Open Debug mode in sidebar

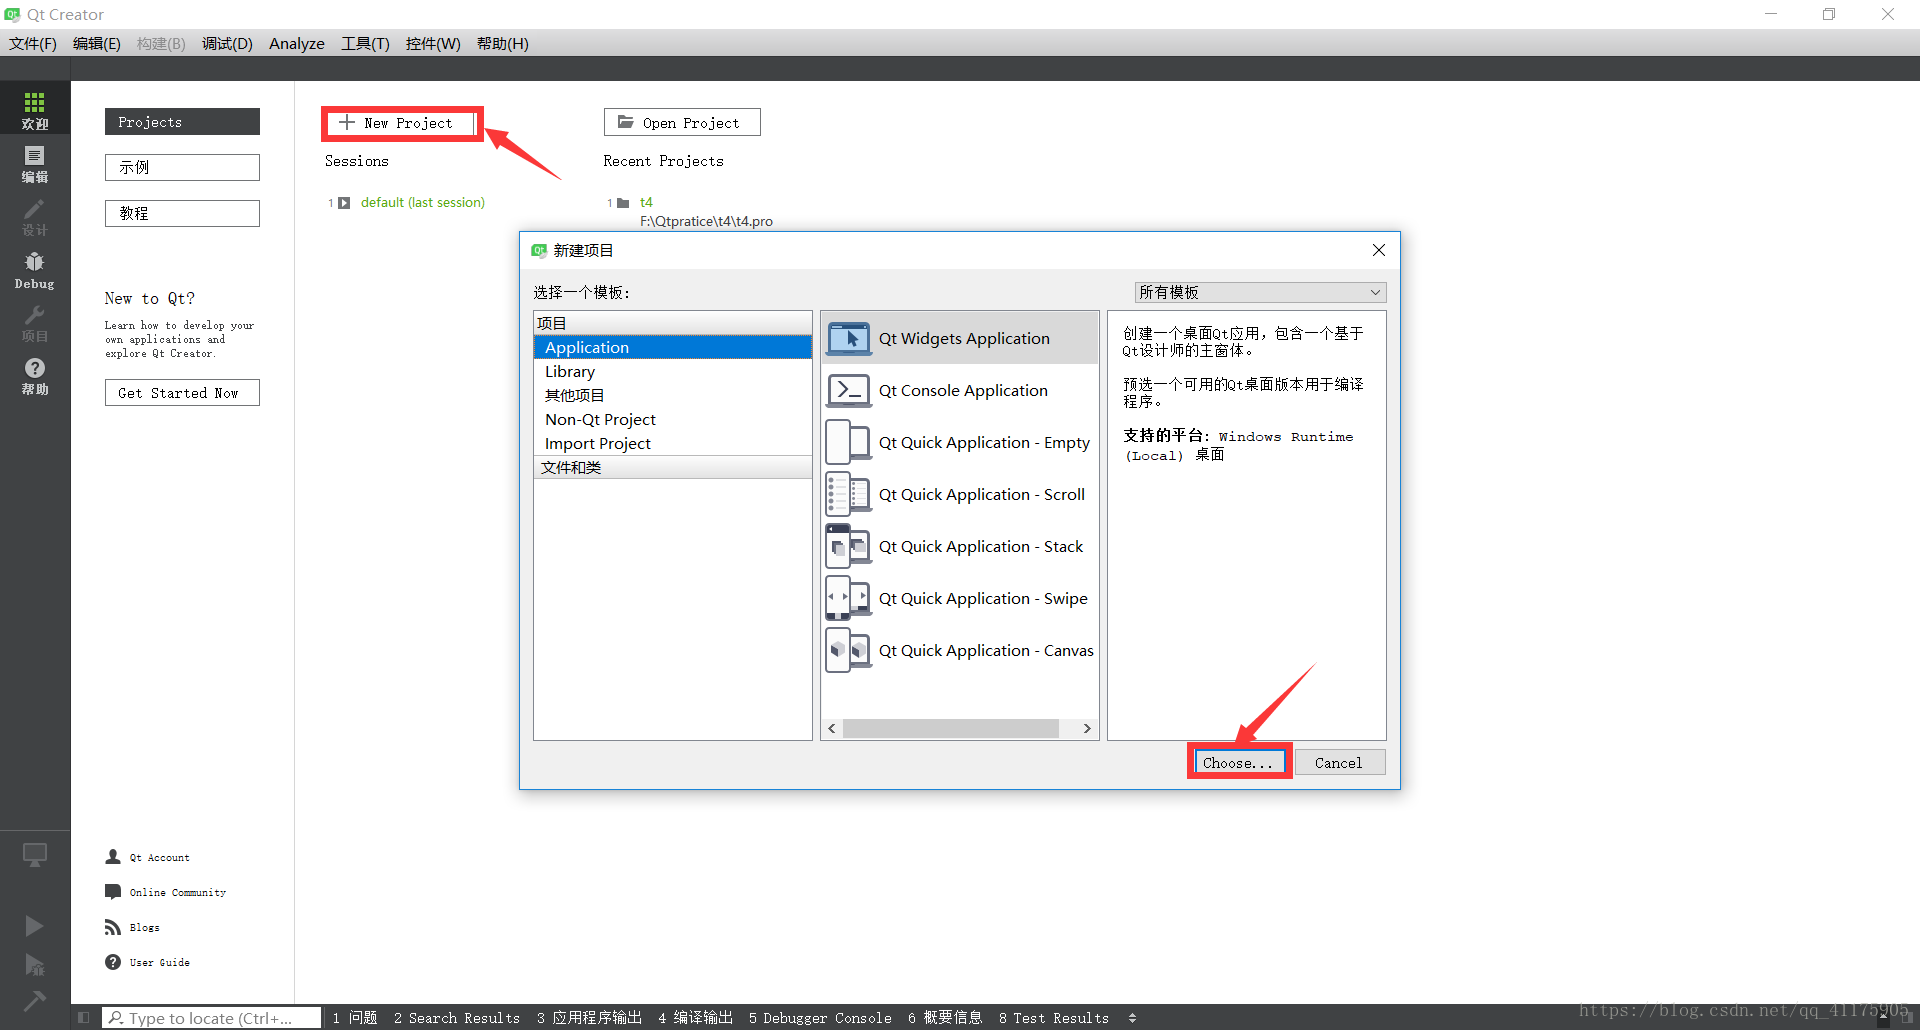point(35,270)
